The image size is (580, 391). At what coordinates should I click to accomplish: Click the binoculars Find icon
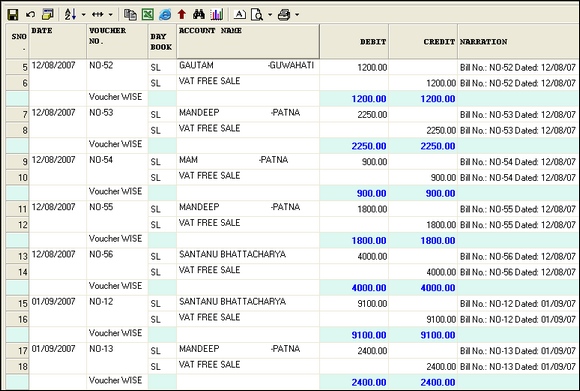[199, 15]
